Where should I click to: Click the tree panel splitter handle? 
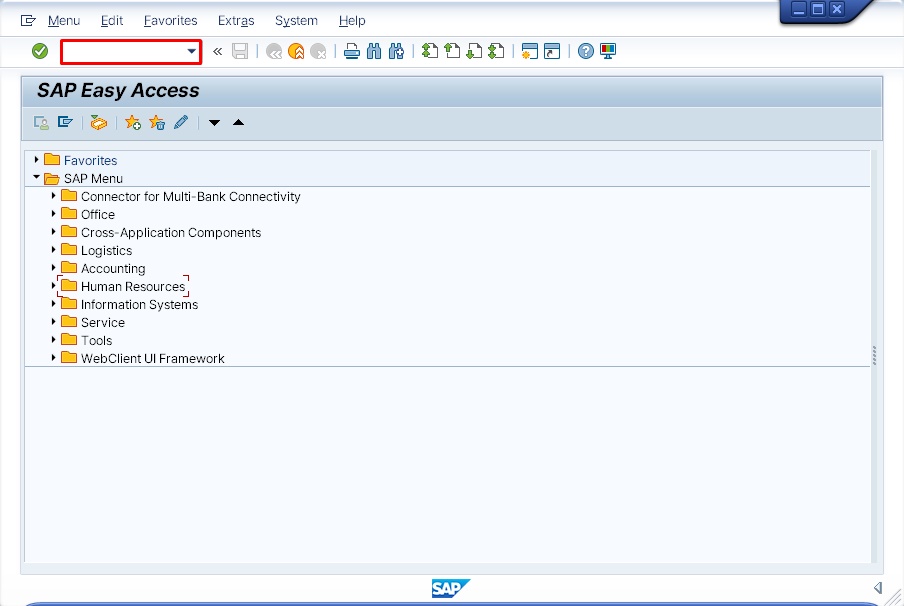click(x=875, y=356)
